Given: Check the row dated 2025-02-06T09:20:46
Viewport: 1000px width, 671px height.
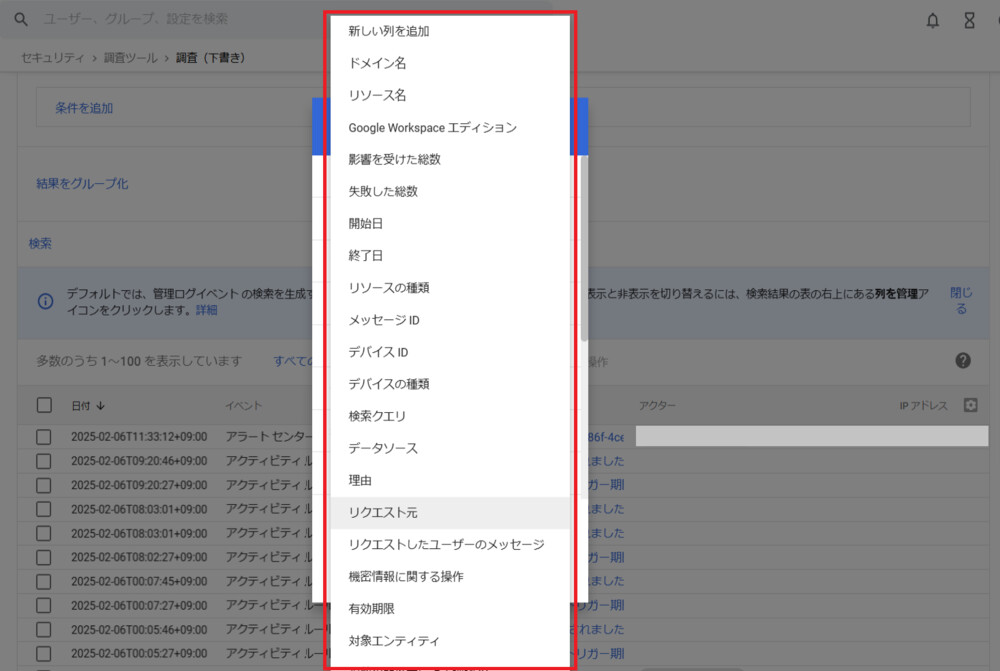Looking at the screenshot, I should 43,461.
